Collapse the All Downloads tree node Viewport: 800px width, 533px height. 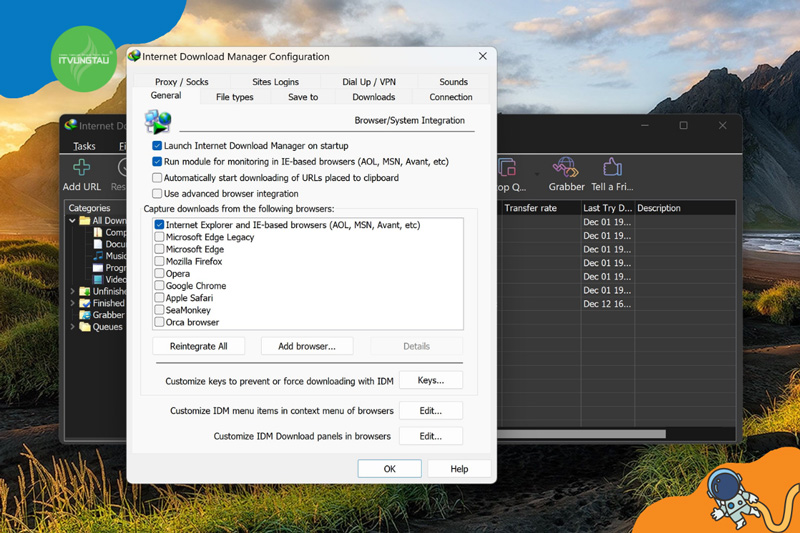[72, 220]
